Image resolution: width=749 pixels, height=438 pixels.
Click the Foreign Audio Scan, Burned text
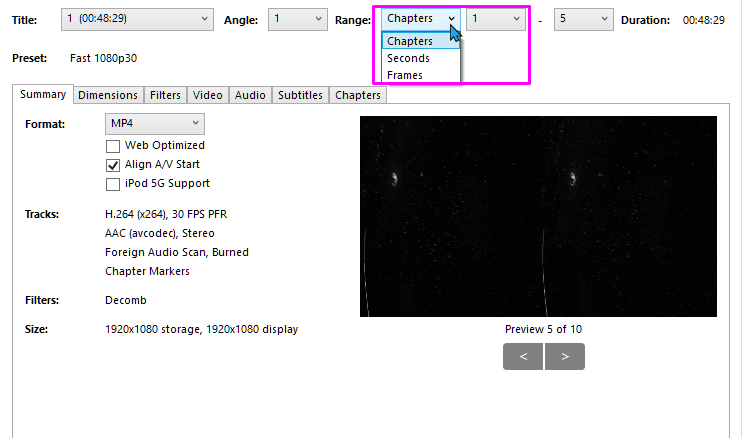tap(177, 252)
